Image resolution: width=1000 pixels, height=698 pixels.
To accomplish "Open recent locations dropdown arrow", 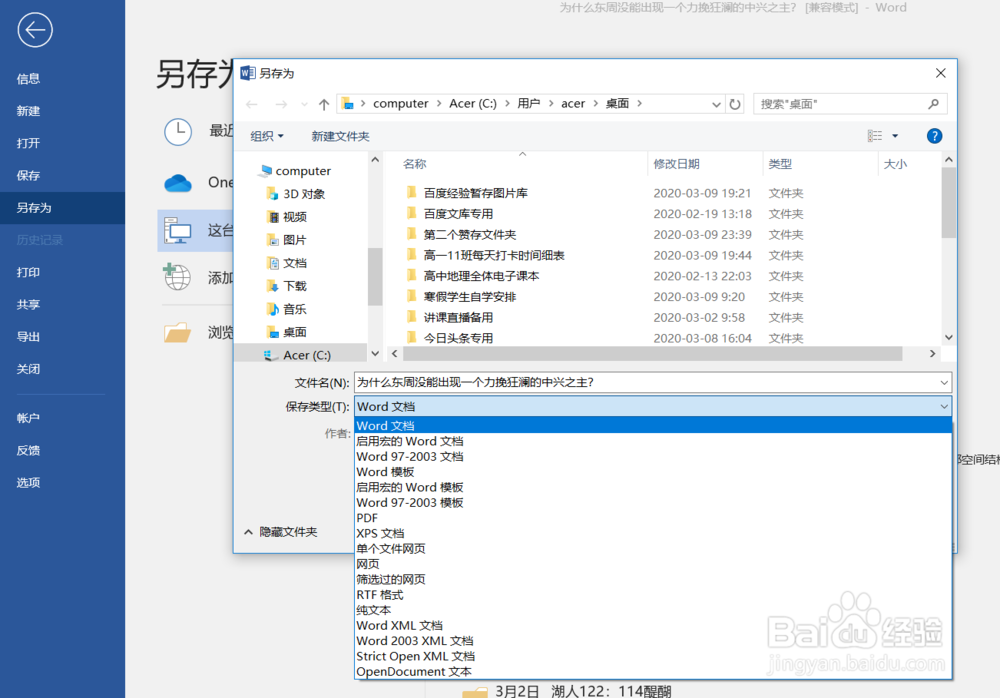I will [304, 104].
